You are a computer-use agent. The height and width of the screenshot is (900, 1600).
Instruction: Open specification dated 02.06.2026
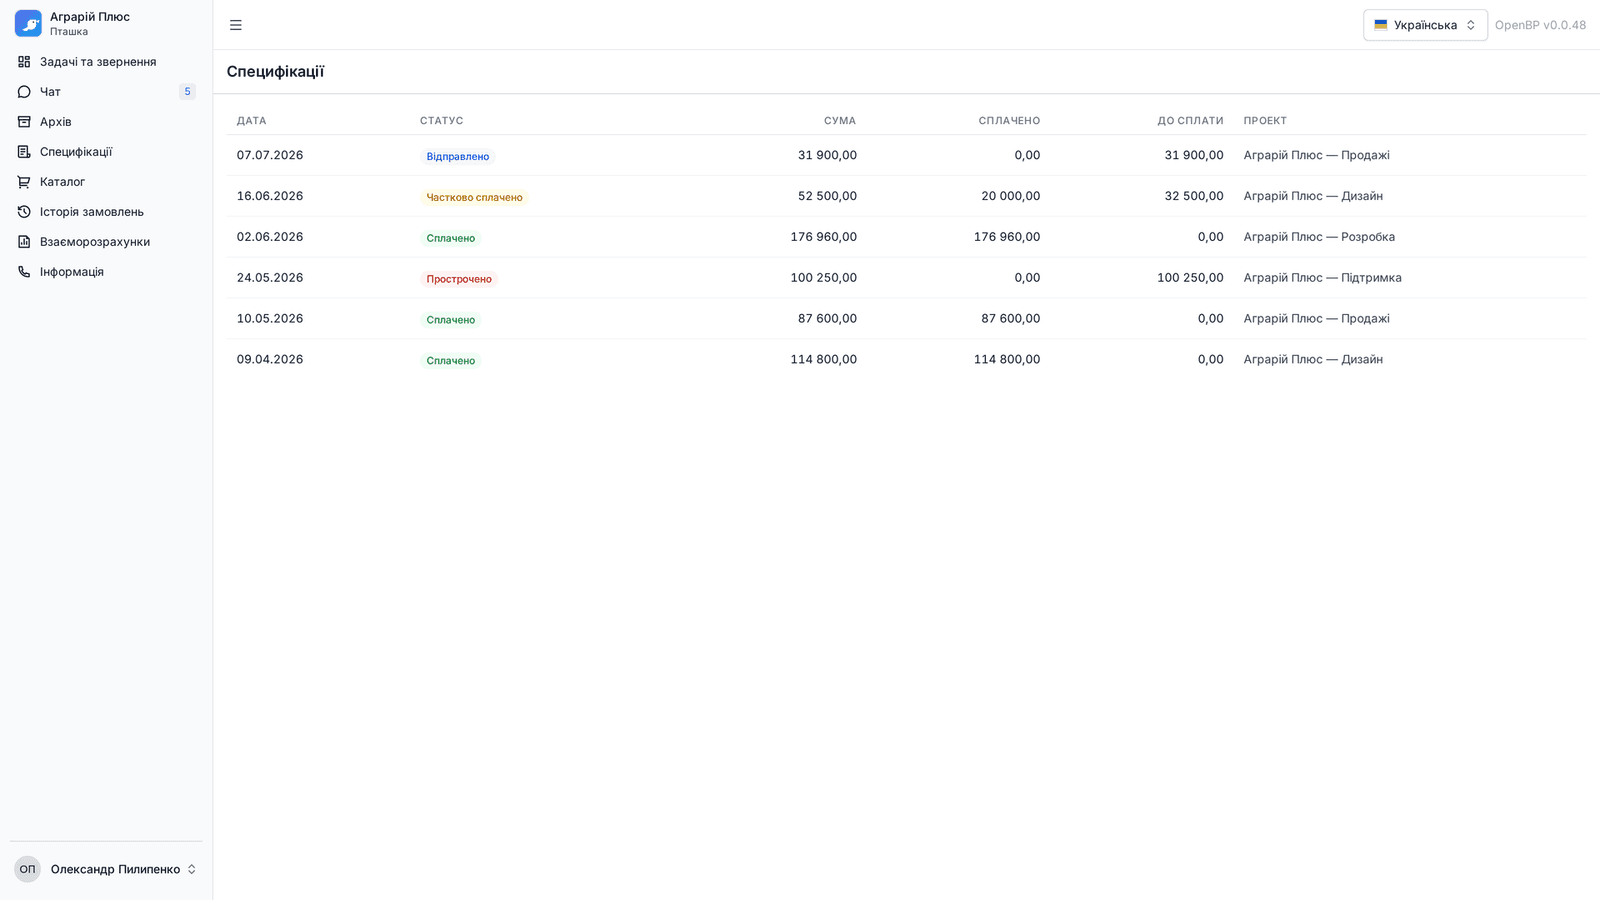point(906,237)
